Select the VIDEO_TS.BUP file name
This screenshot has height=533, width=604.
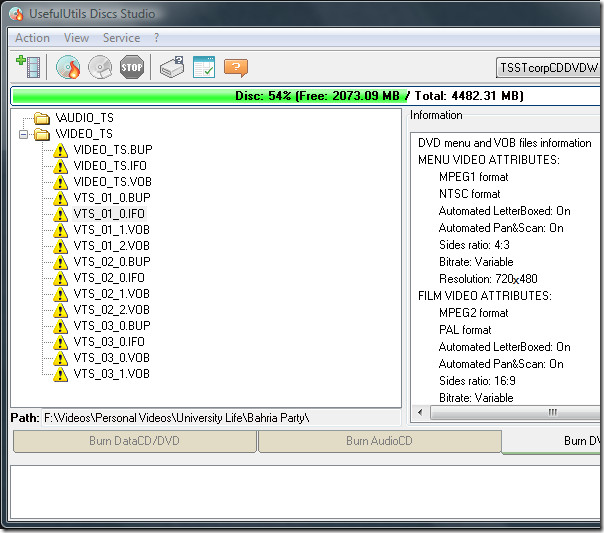point(113,150)
